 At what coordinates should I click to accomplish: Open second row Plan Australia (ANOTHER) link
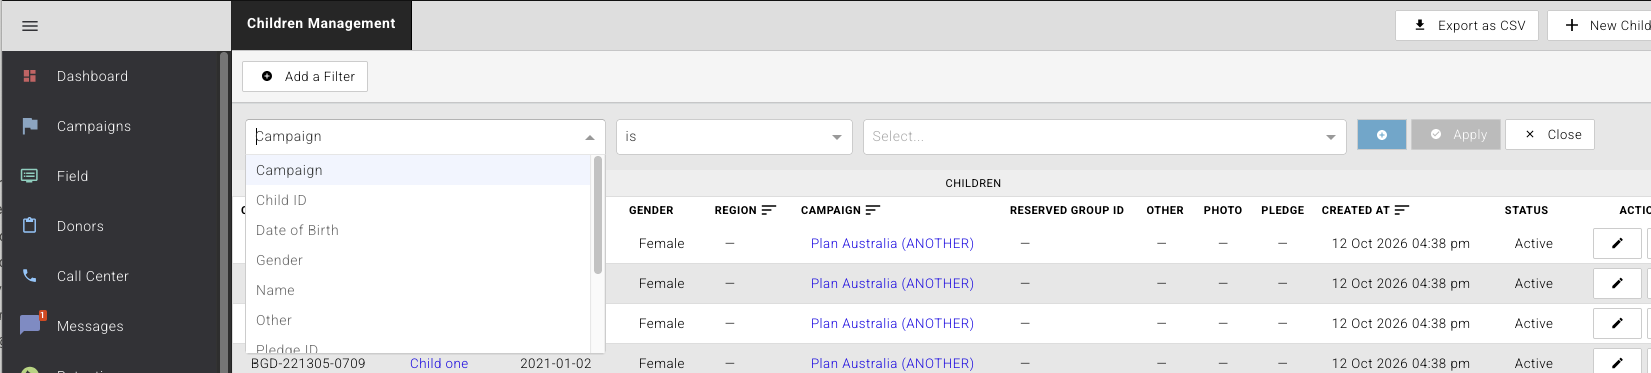tap(892, 283)
